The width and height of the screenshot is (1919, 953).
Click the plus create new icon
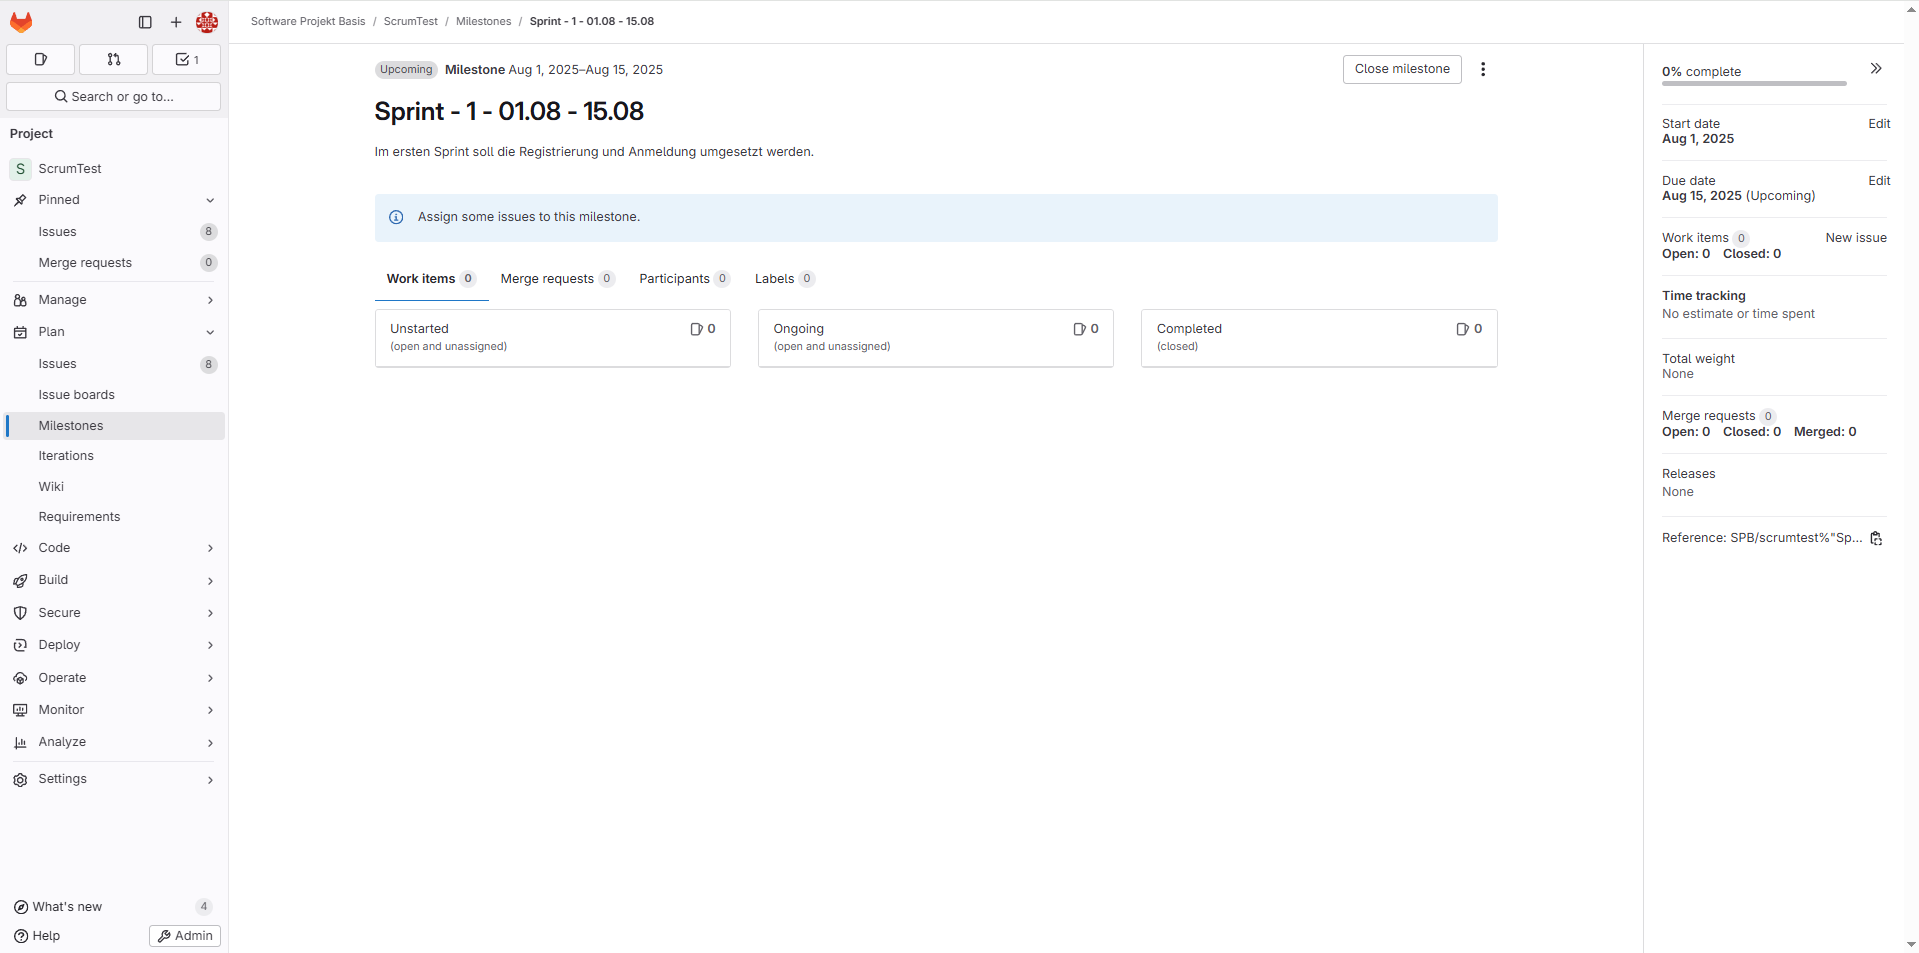pyautogui.click(x=176, y=22)
